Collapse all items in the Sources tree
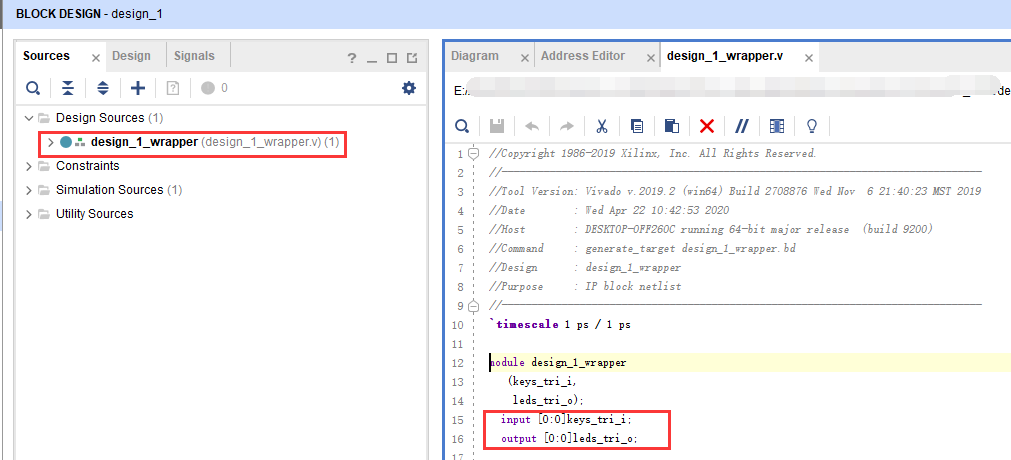This screenshot has height=460, width=1011. (68, 88)
